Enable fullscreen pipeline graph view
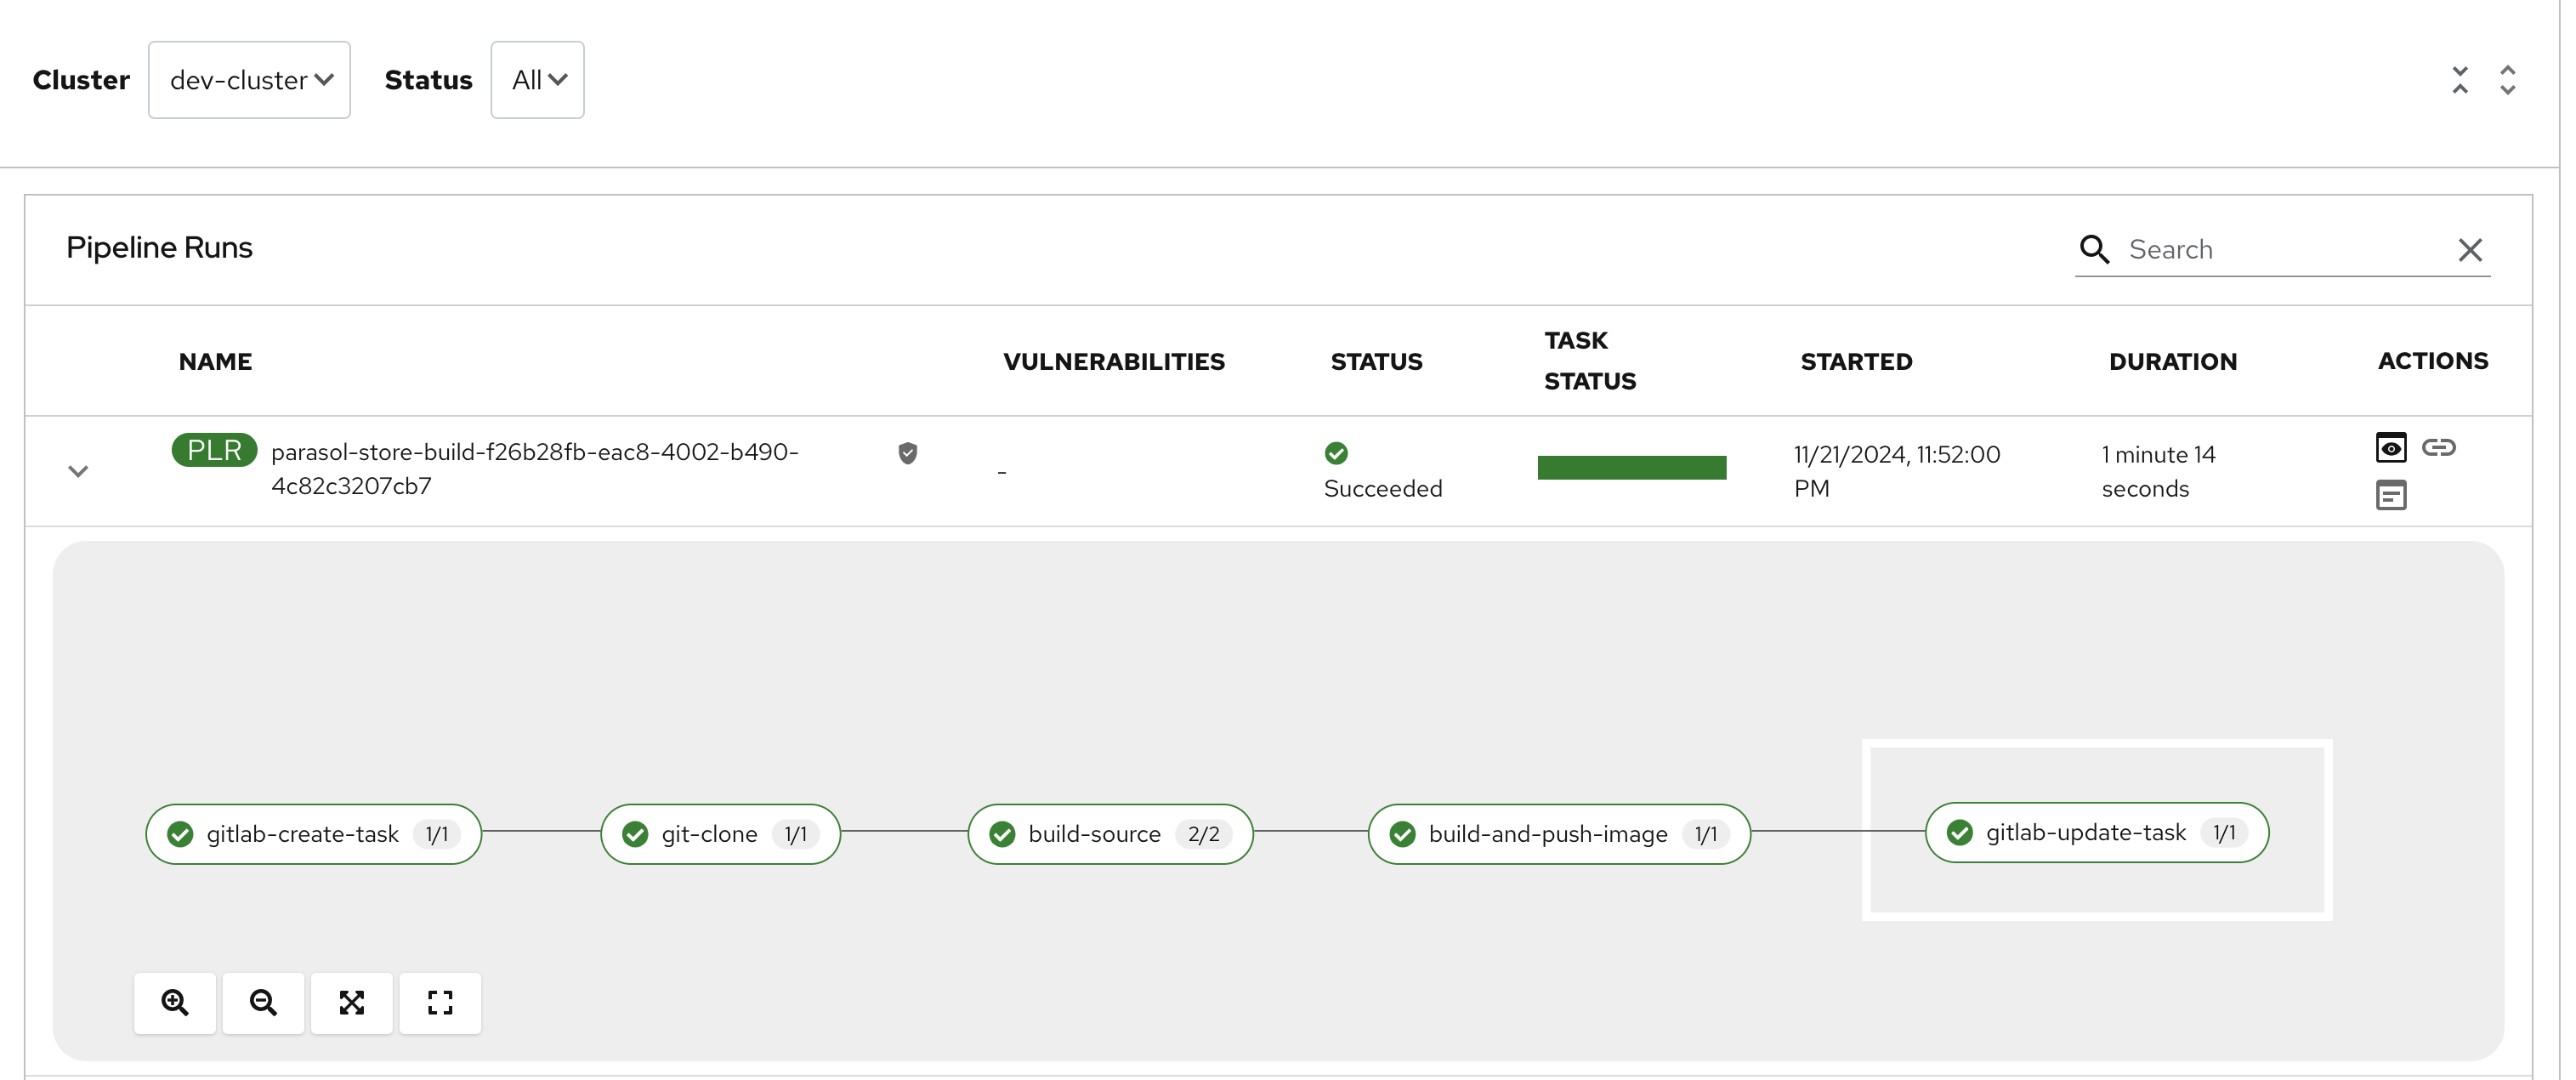Viewport: 2576px width, 1080px height. pos(439,999)
